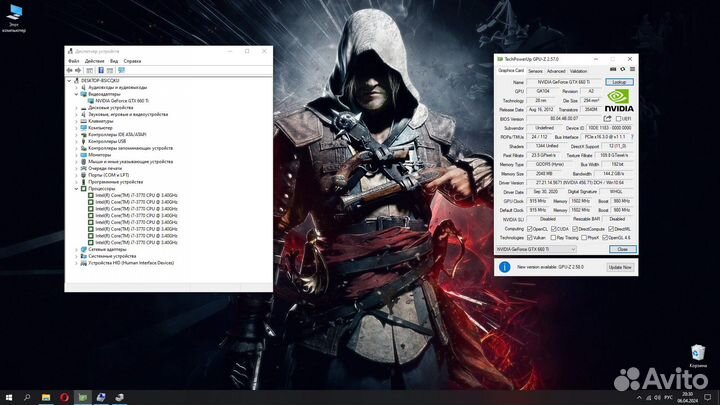The width and height of the screenshot is (720, 405).
Task: Switch to the Sensors tab in GPU-Z
Action: pyautogui.click(x=535, y=71)
